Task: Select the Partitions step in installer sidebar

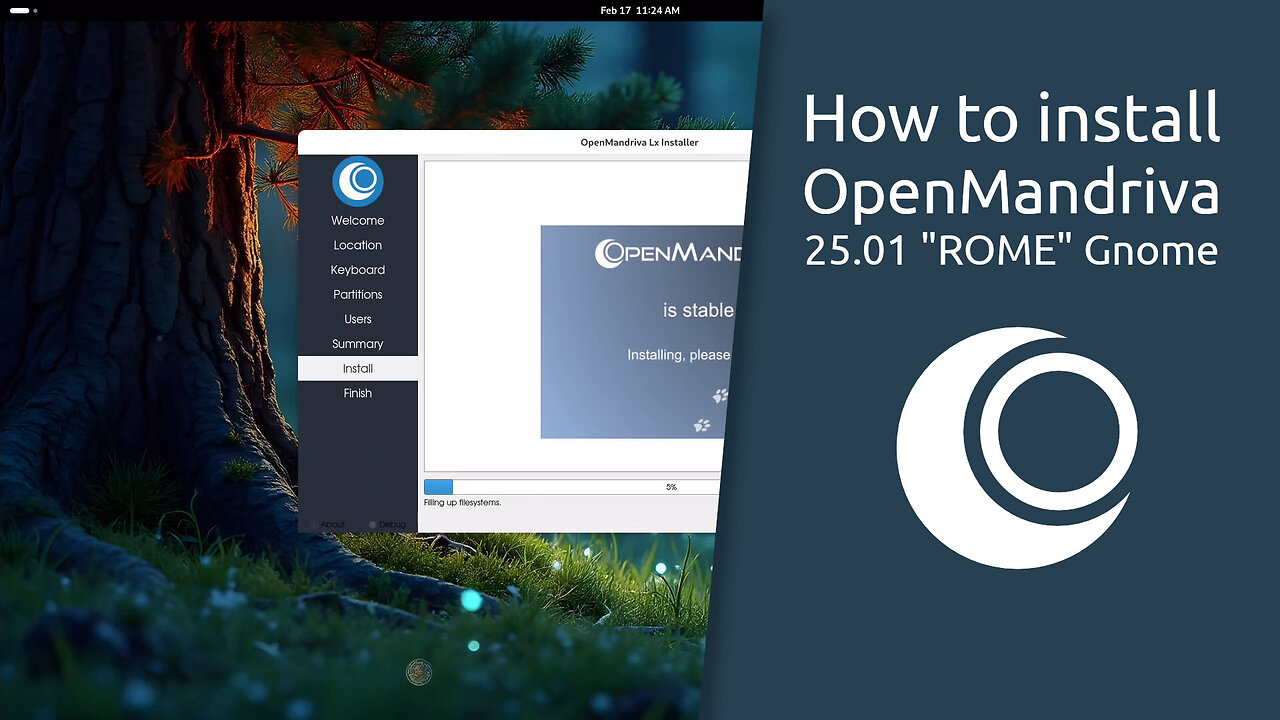Action: click(358, 294)
